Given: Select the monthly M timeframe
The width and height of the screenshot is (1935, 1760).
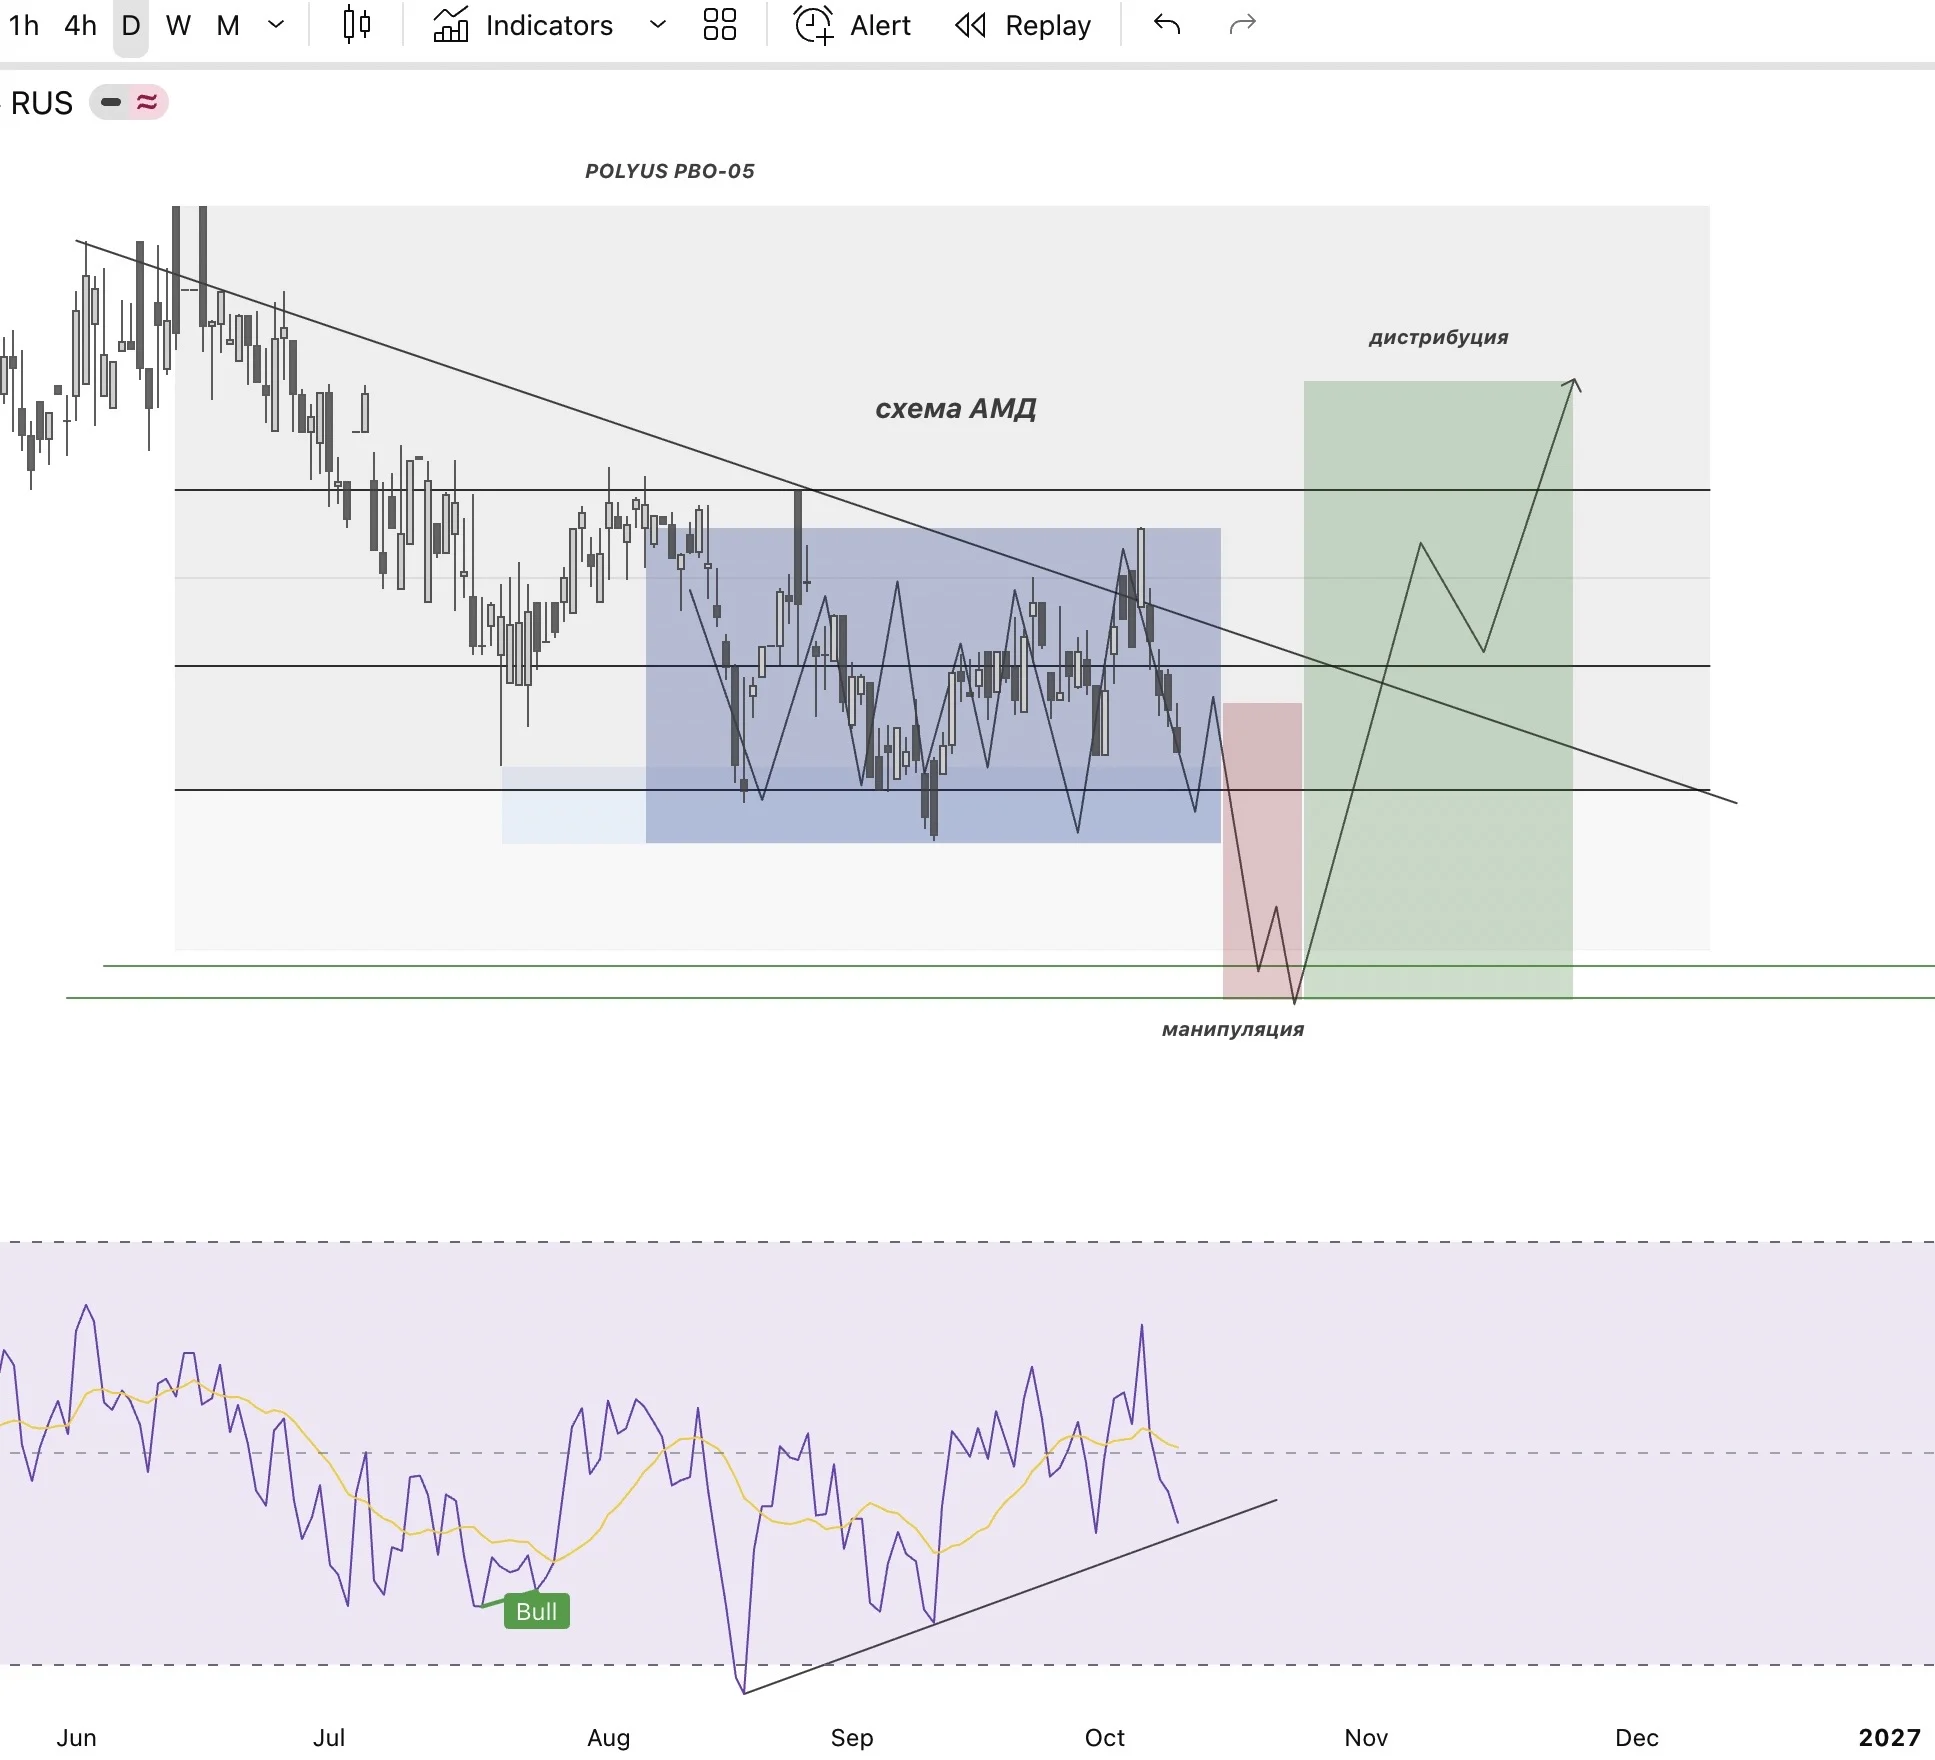Looking at the screenshot, I should point(228,25).
